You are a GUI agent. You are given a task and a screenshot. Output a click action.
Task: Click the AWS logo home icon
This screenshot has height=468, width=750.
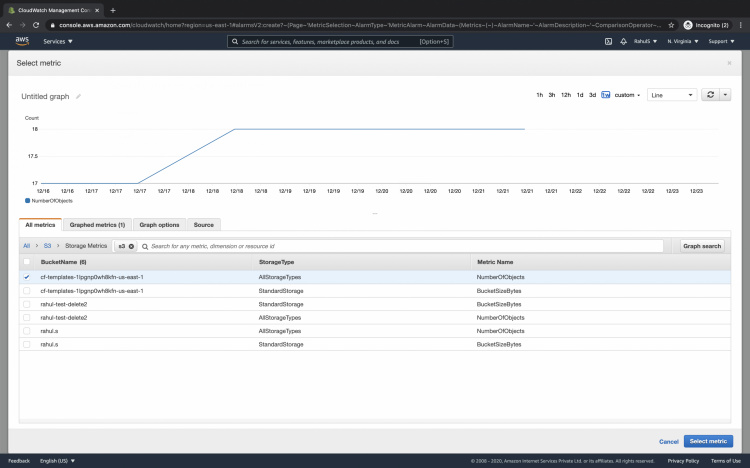[x=21, y=41]
